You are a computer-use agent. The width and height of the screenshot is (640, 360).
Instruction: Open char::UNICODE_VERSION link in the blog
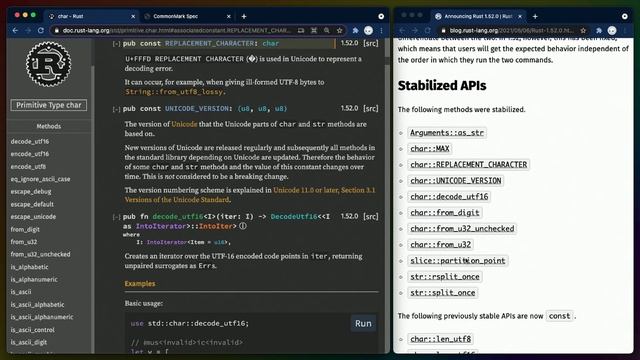456,180
